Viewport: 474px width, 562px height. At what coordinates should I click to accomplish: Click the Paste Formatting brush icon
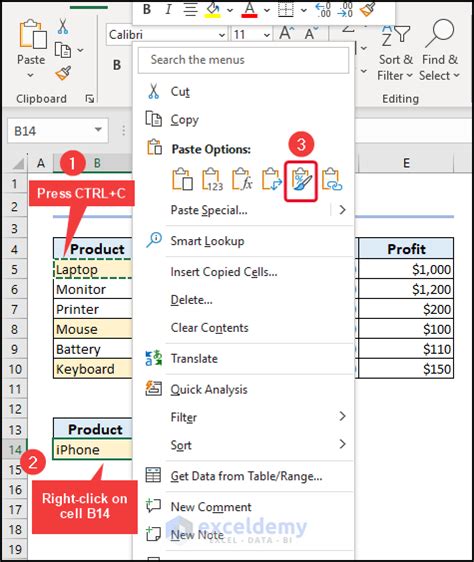click(x=301, y=180)
